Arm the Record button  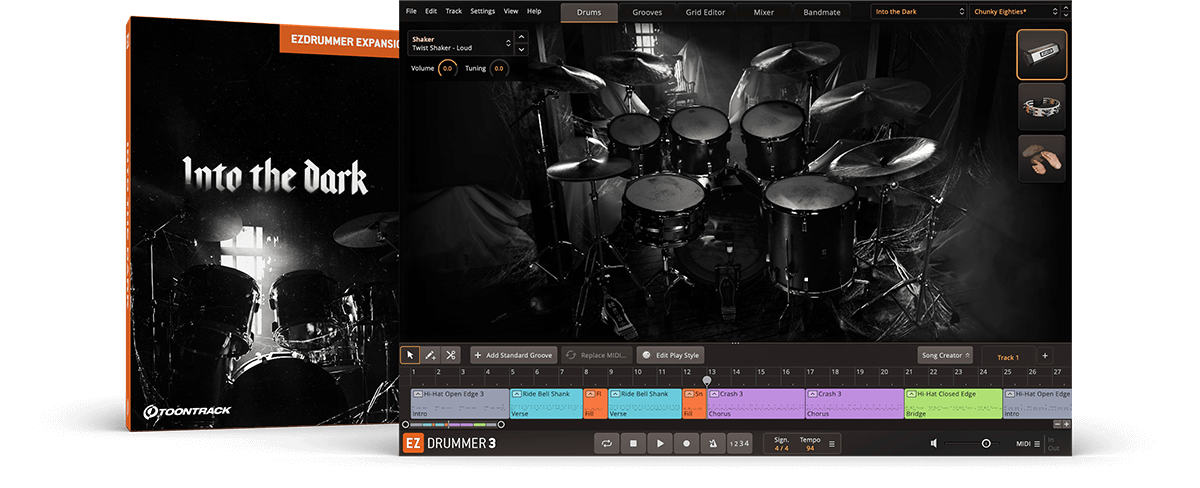[685, 443]
